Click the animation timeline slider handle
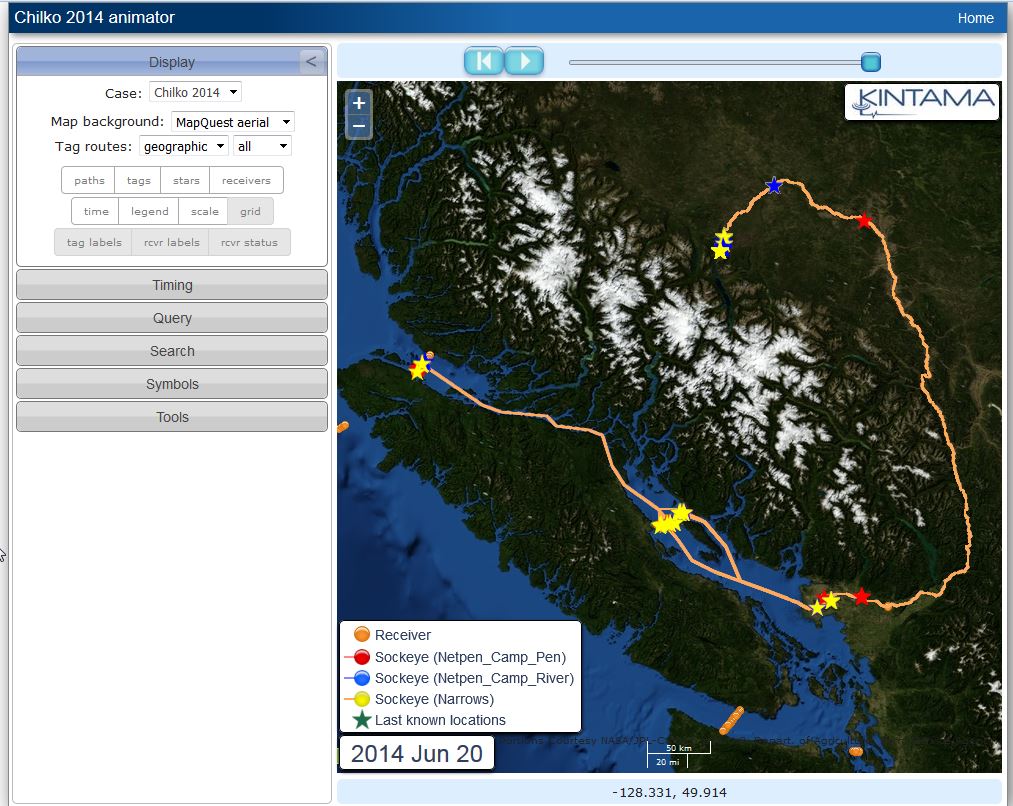Screen dimensions: 1013x806 [870, 63]
